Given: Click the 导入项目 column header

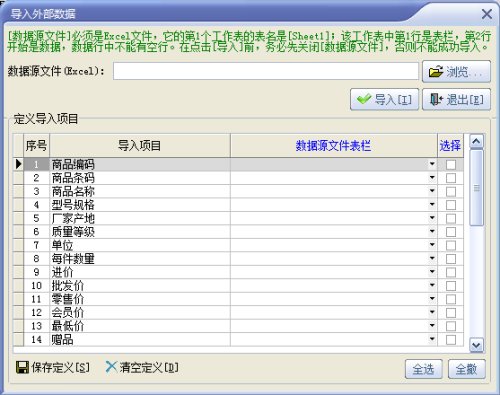Looking at the screenshot, I should click(140, 146).
